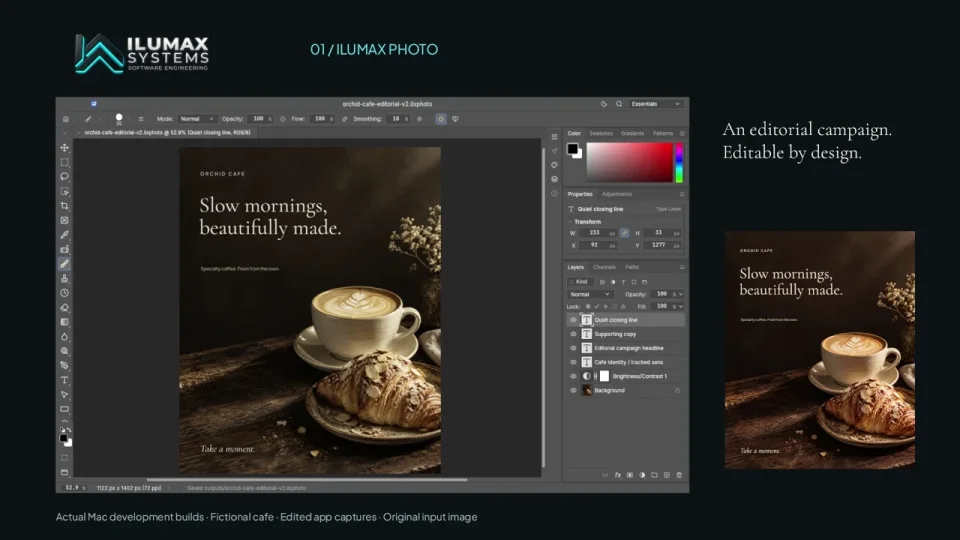Select the Move tool
Image resolution: width=960 pixels, height=540 pixels.
click(x=64, y=148)
